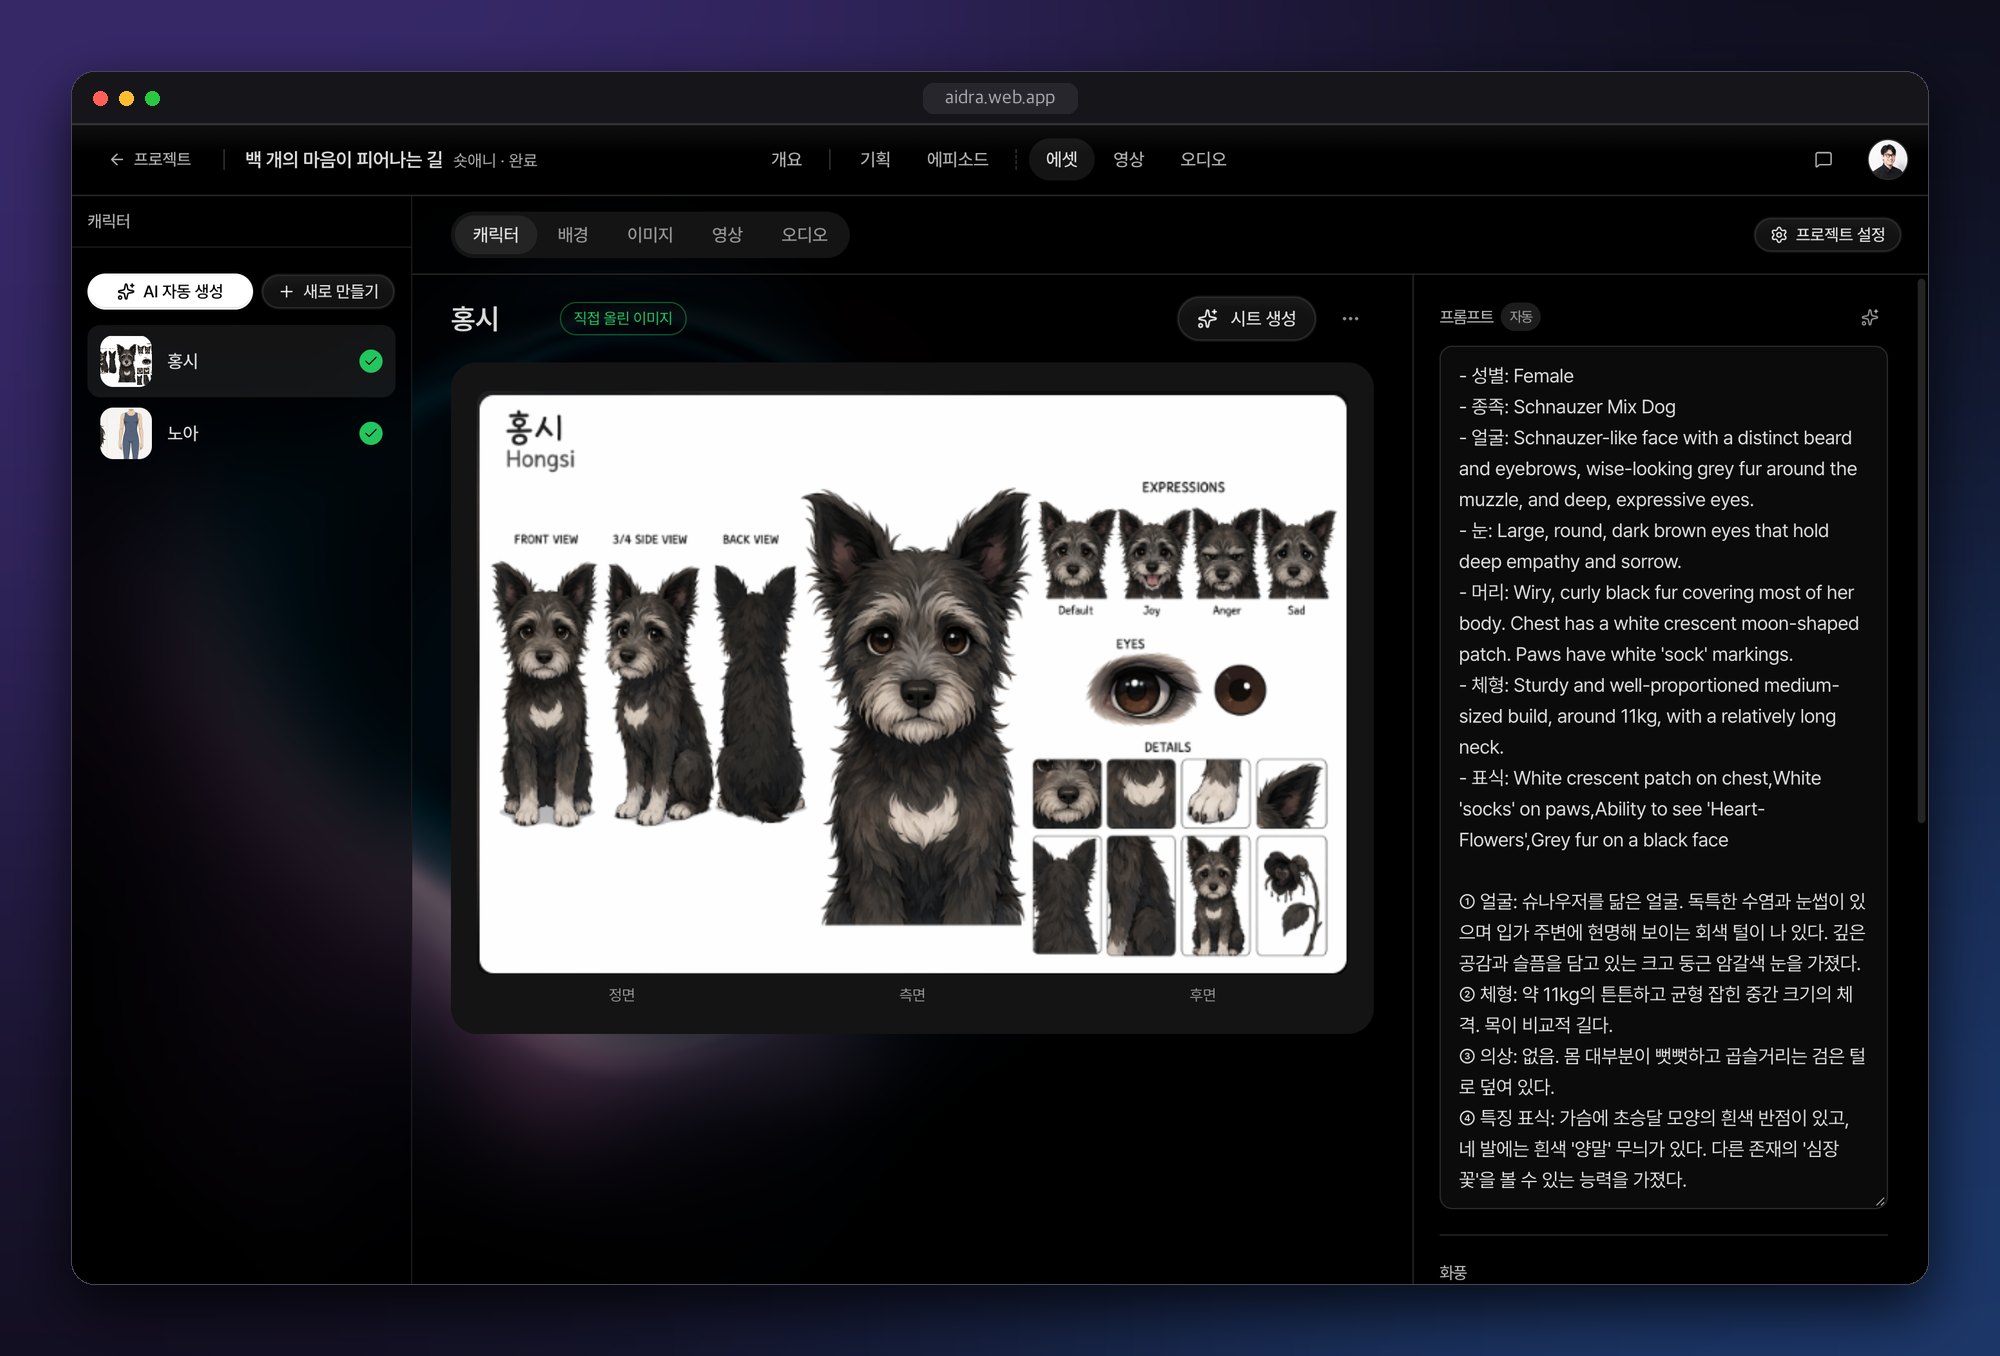The image size is (2000, 1356).
Task: Click the 측면 label under the sheet
Action: 912,995
